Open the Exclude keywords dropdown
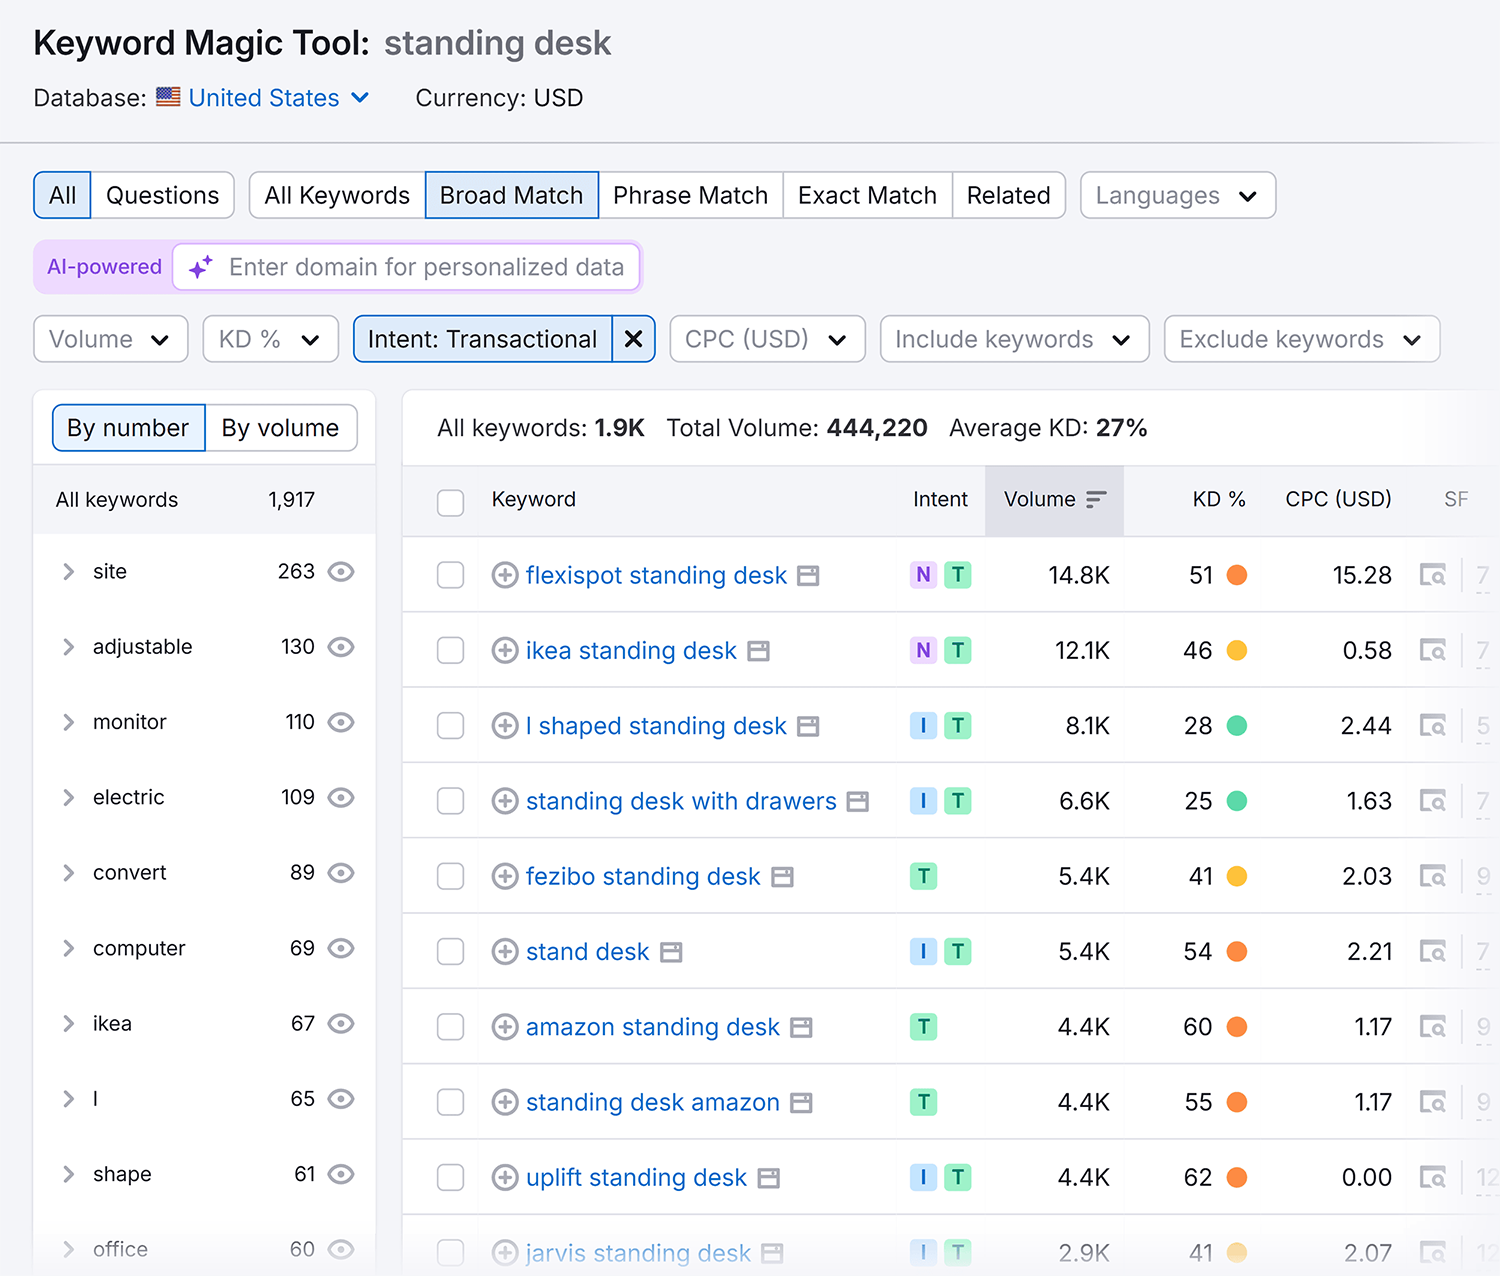 [1302, 339]
